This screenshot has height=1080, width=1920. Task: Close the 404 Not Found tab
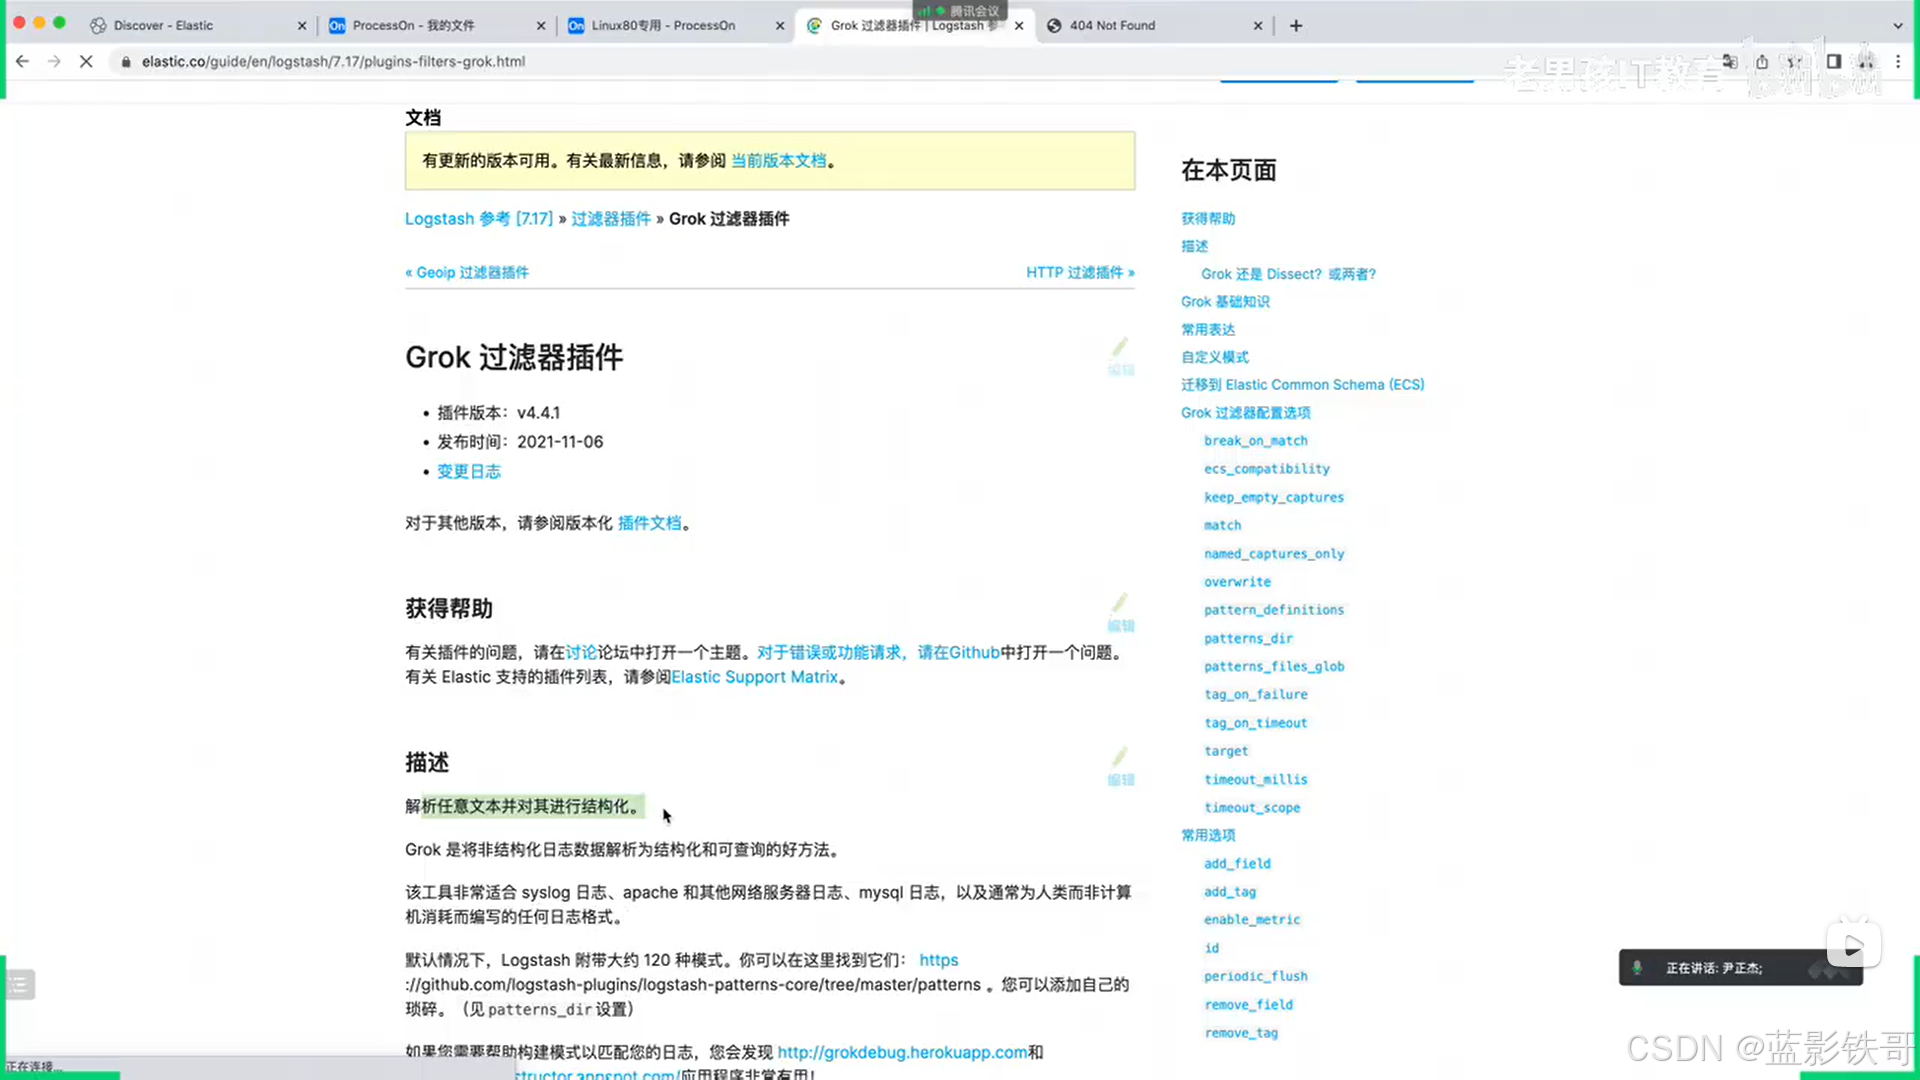click(x=1258, y=25)
